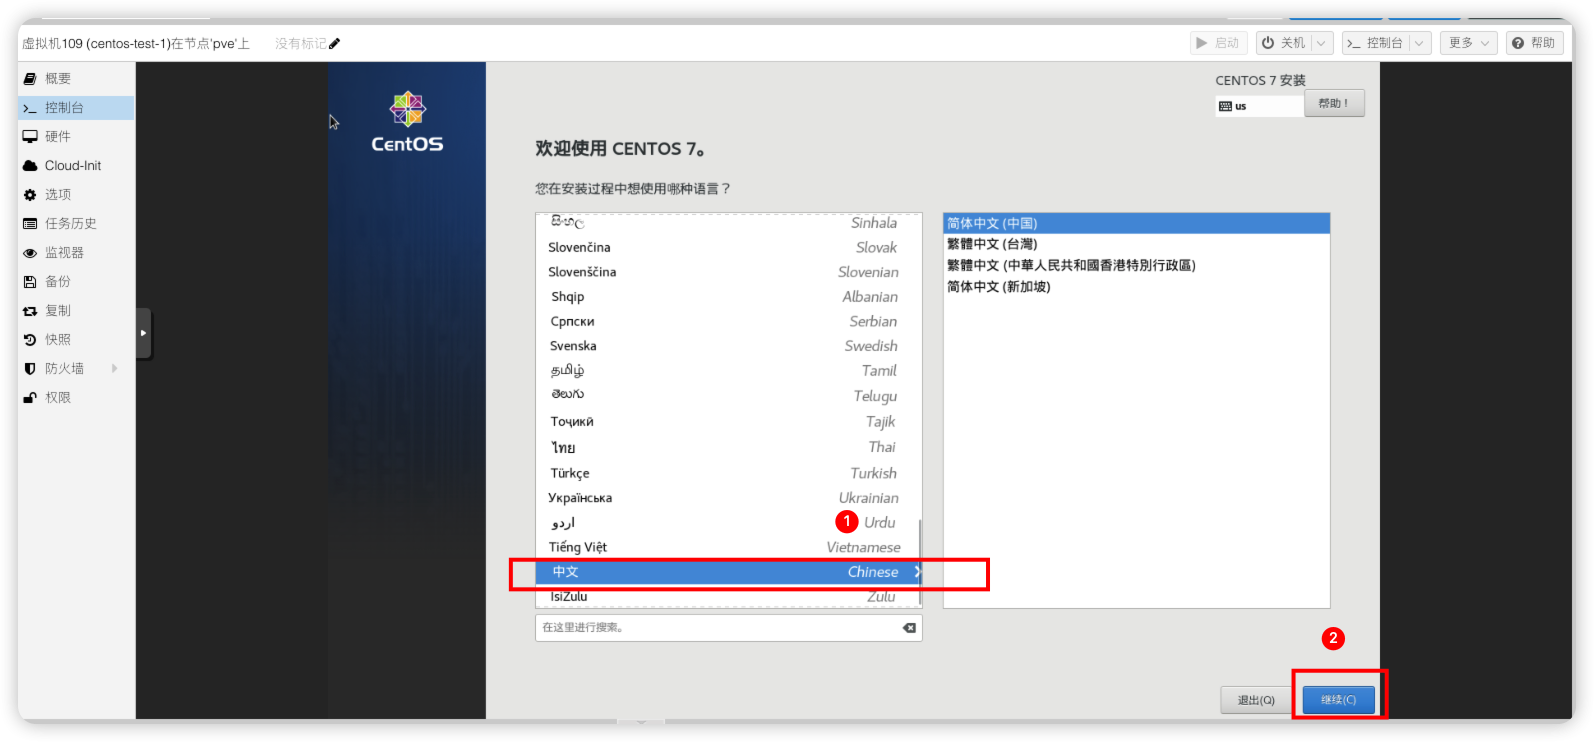Select Telugu language row

tap(728, 396)
